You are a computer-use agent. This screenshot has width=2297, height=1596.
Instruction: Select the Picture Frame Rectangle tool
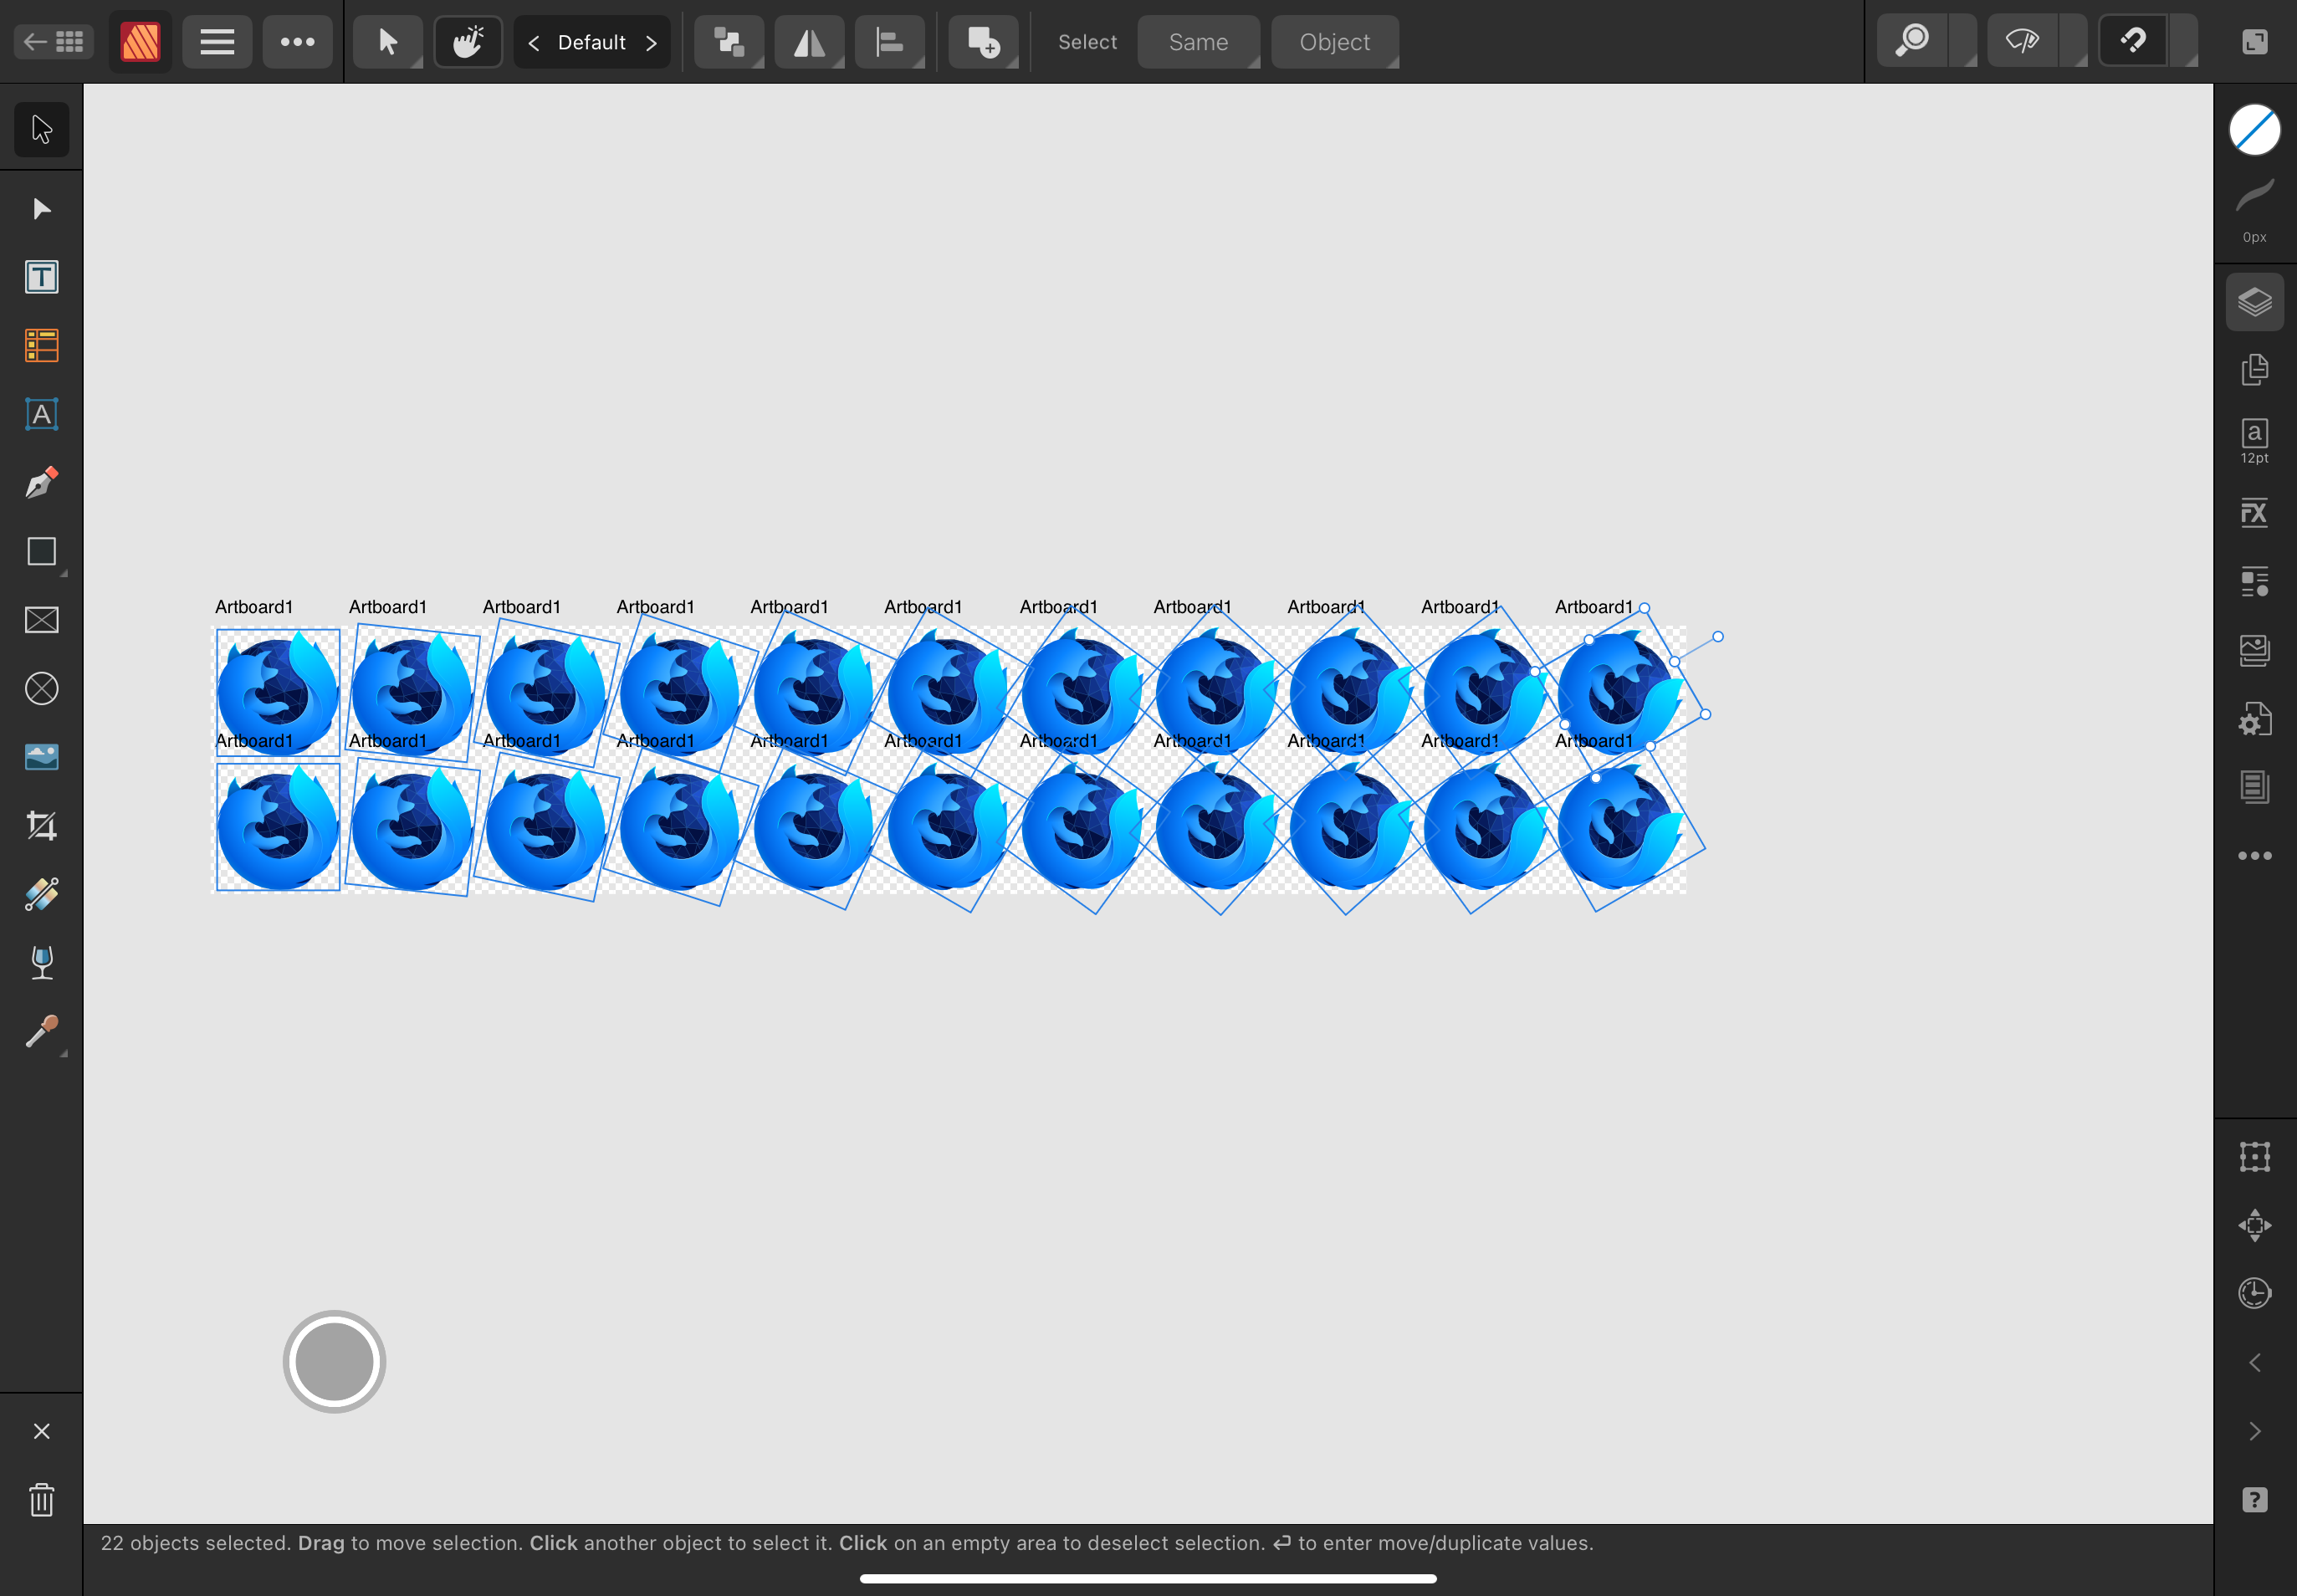pos(42,620)
